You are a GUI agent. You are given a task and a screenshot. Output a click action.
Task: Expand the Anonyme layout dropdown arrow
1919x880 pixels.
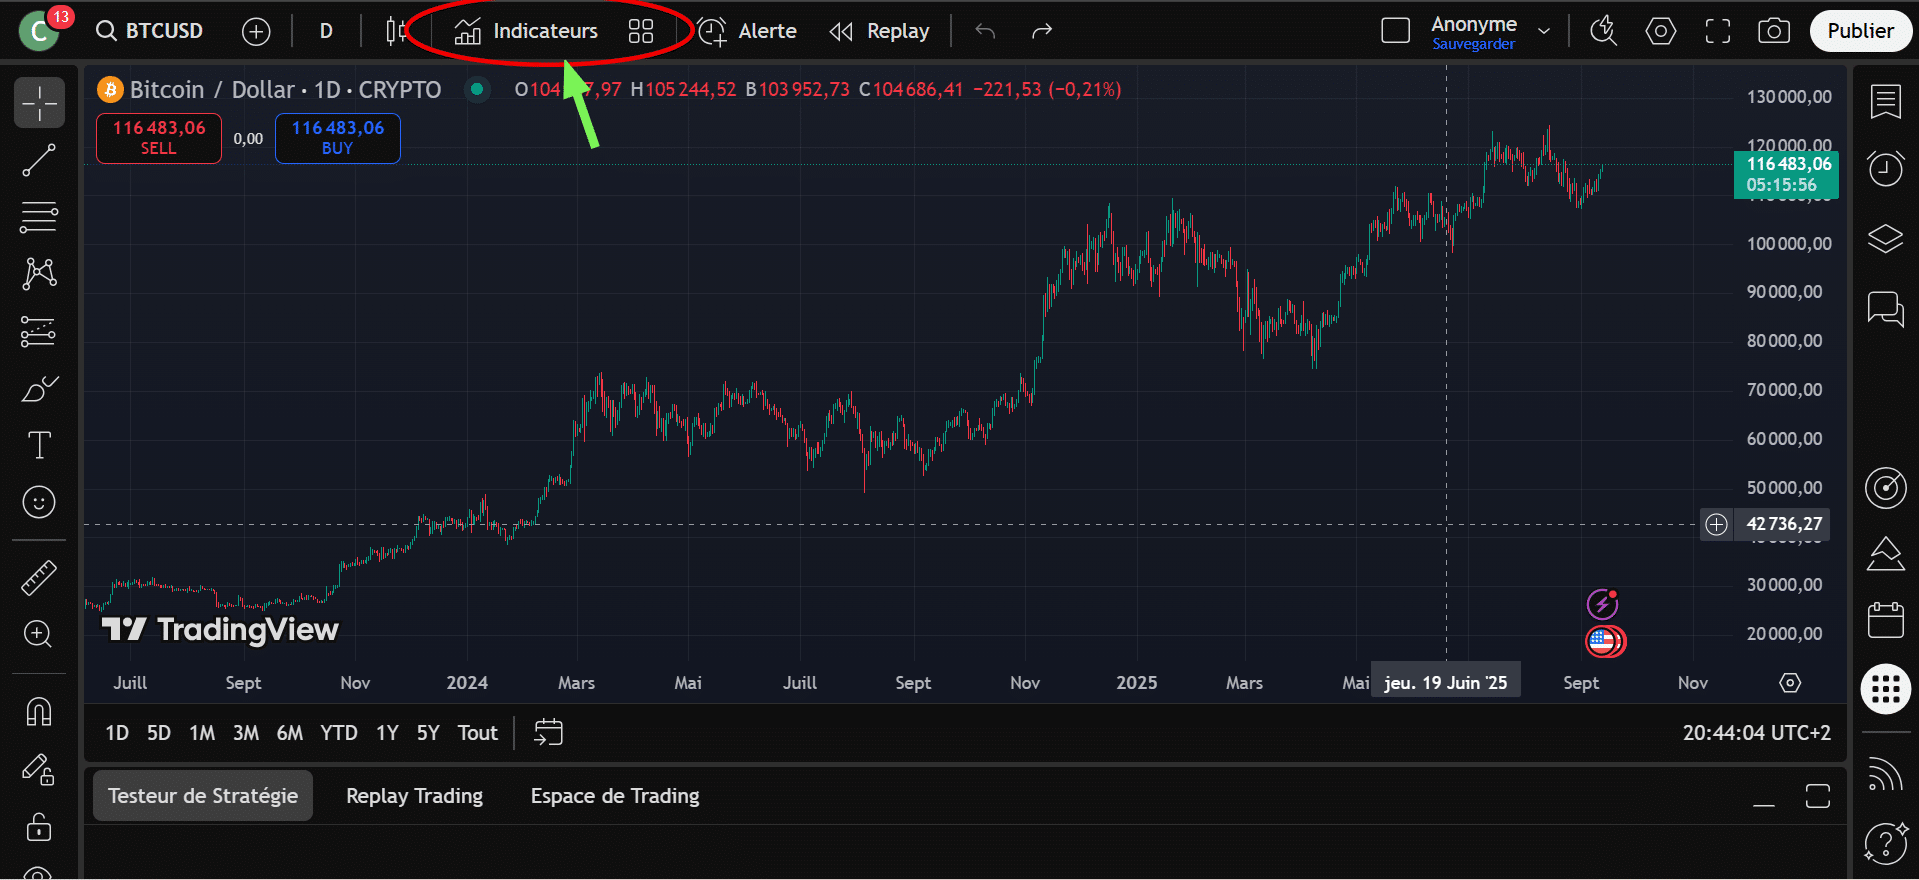click(x=1544, y=31)
